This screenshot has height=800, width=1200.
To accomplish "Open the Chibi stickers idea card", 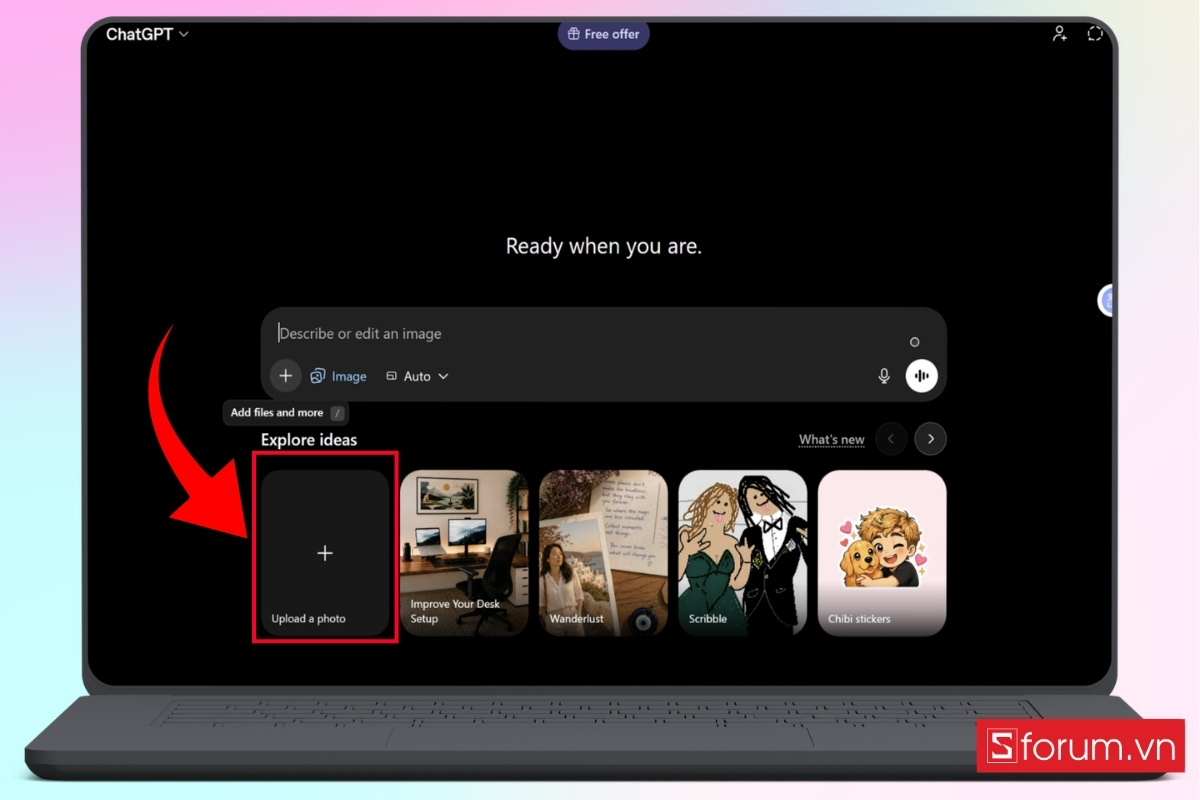I will [882, 553].
